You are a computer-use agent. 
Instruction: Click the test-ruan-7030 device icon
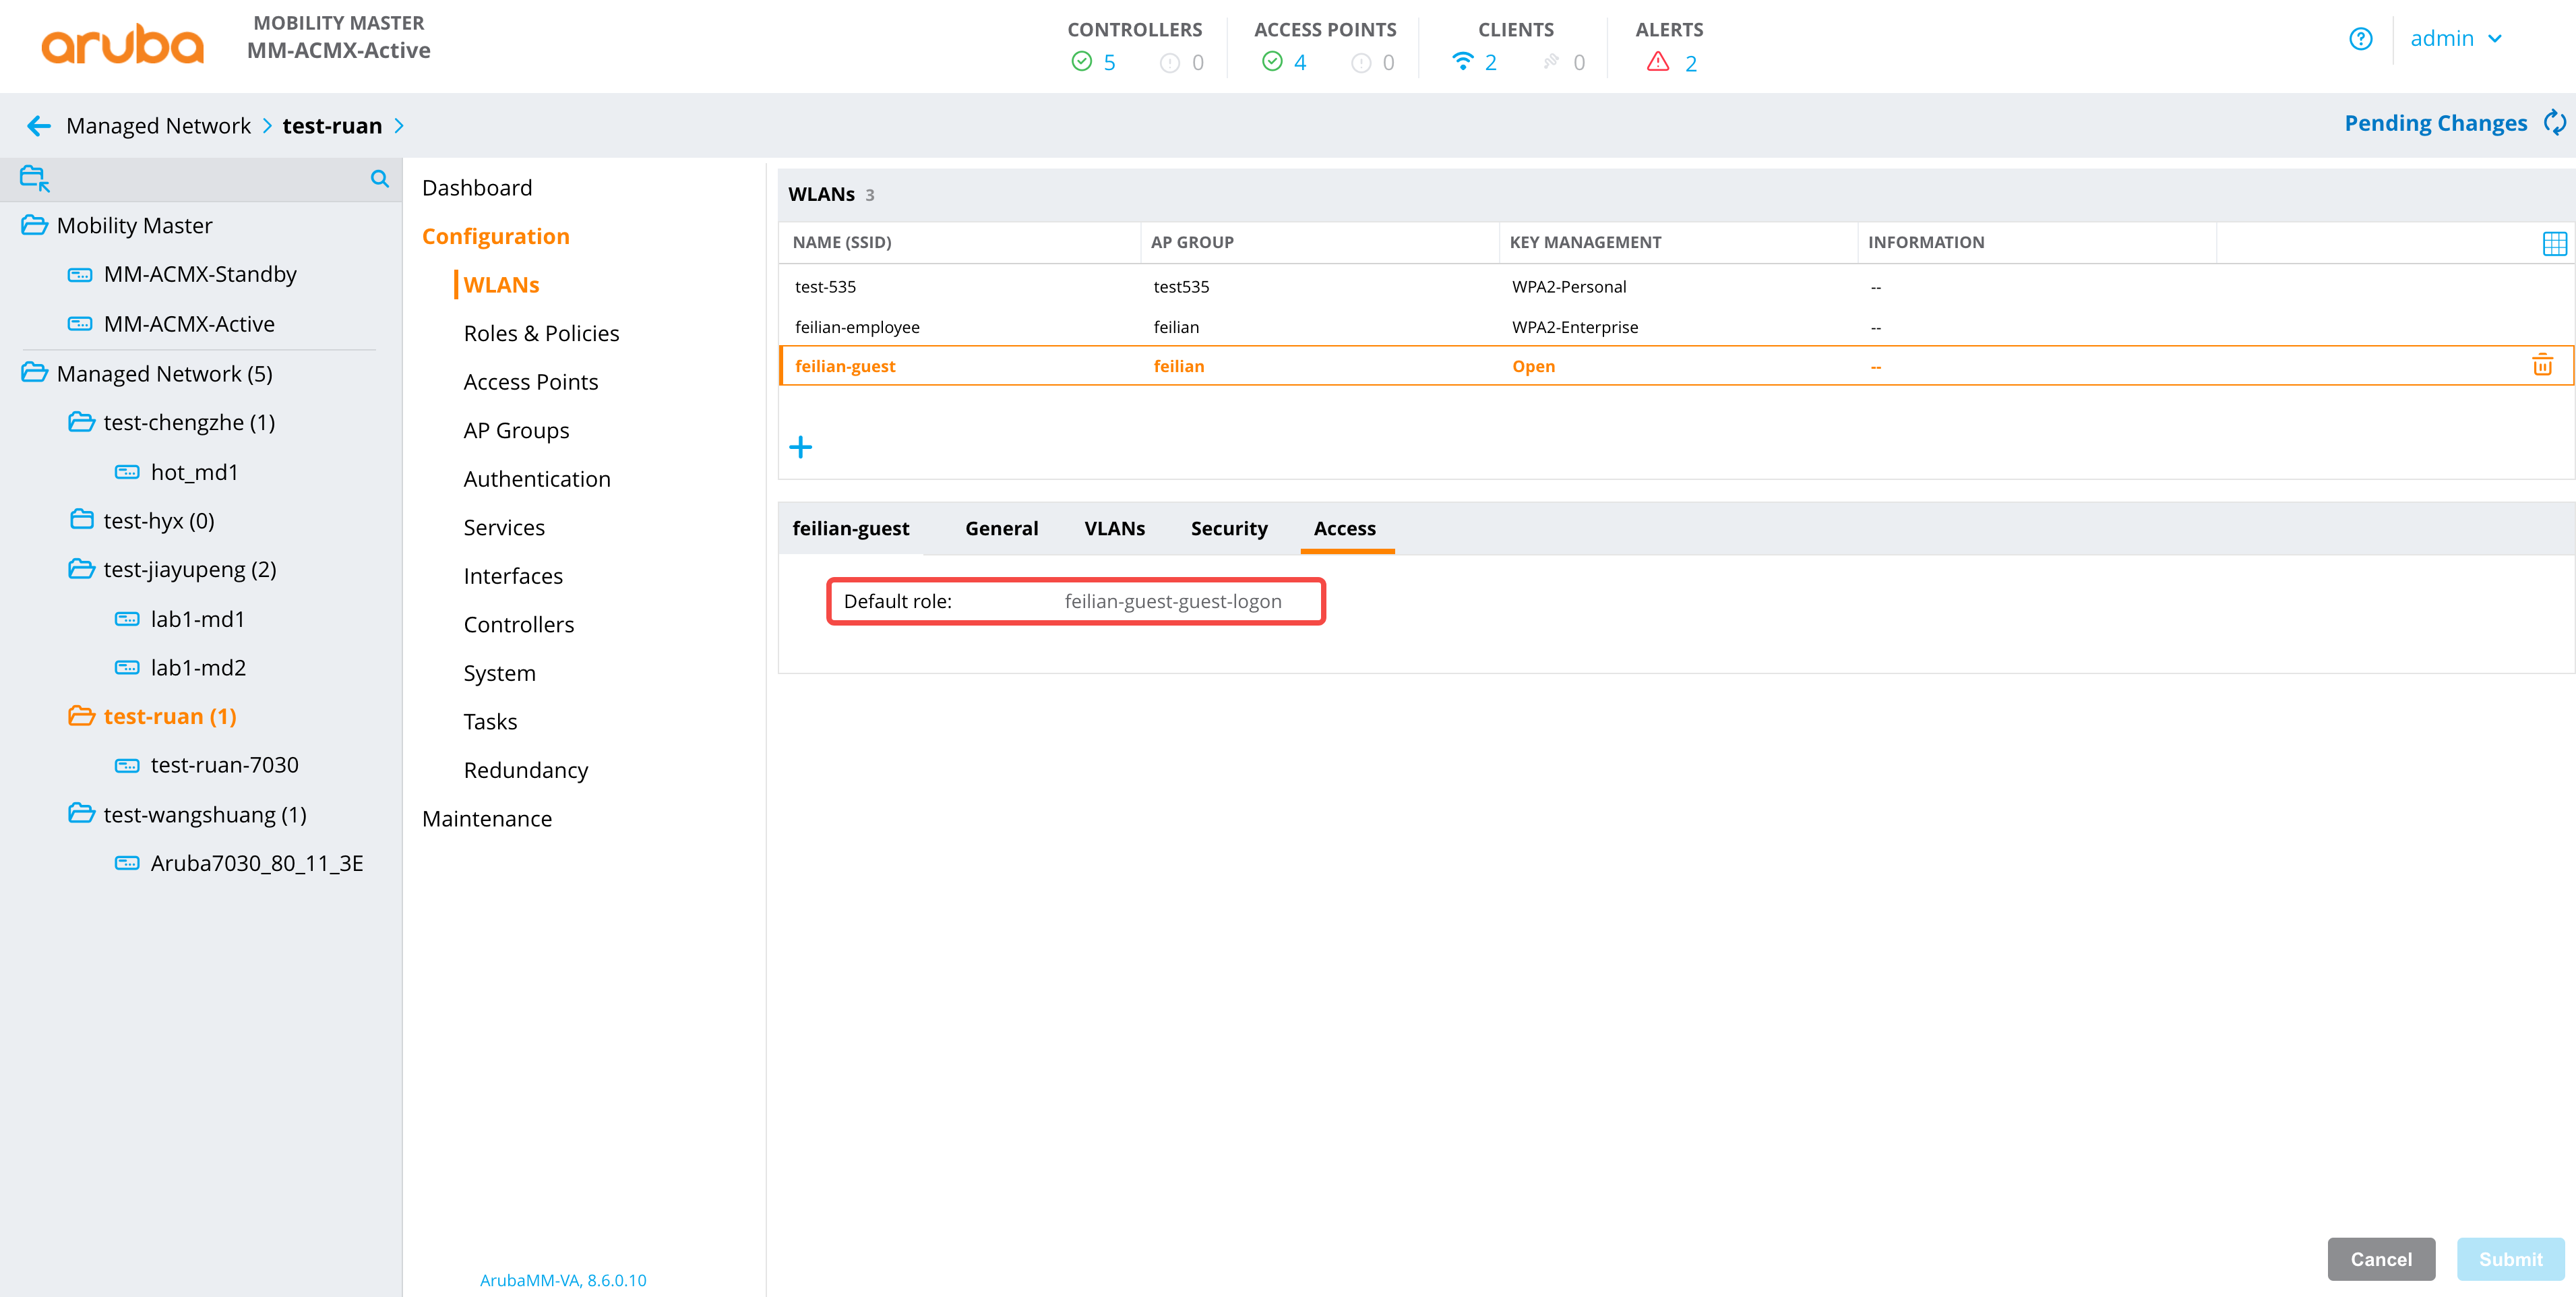pos(127,765)
